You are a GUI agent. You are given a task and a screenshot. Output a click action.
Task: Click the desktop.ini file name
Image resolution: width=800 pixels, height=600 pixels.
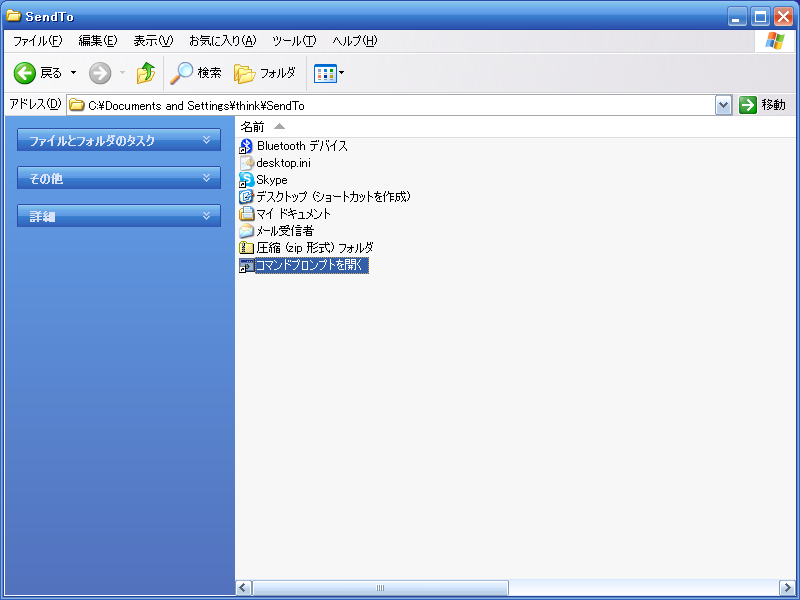[x=283, y=163]
